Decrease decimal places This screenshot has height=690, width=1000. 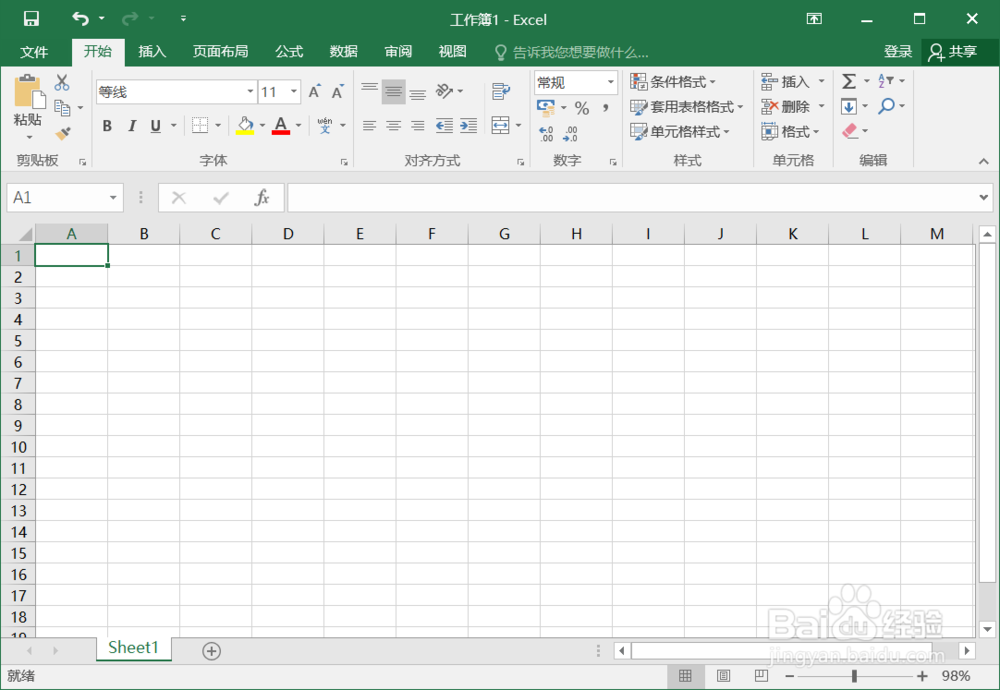(570, 133)
